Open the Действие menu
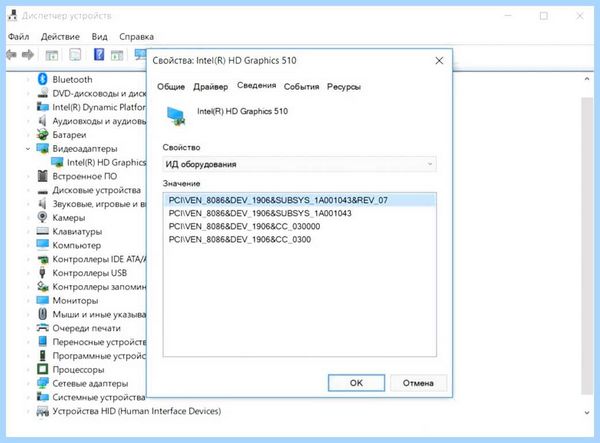The width and height of the screenshot is (600, 443). click(x=60, y=37)
